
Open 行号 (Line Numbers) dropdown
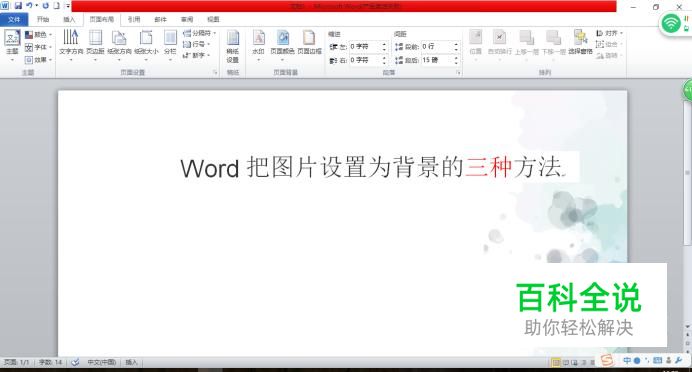[x=196, y=44]
